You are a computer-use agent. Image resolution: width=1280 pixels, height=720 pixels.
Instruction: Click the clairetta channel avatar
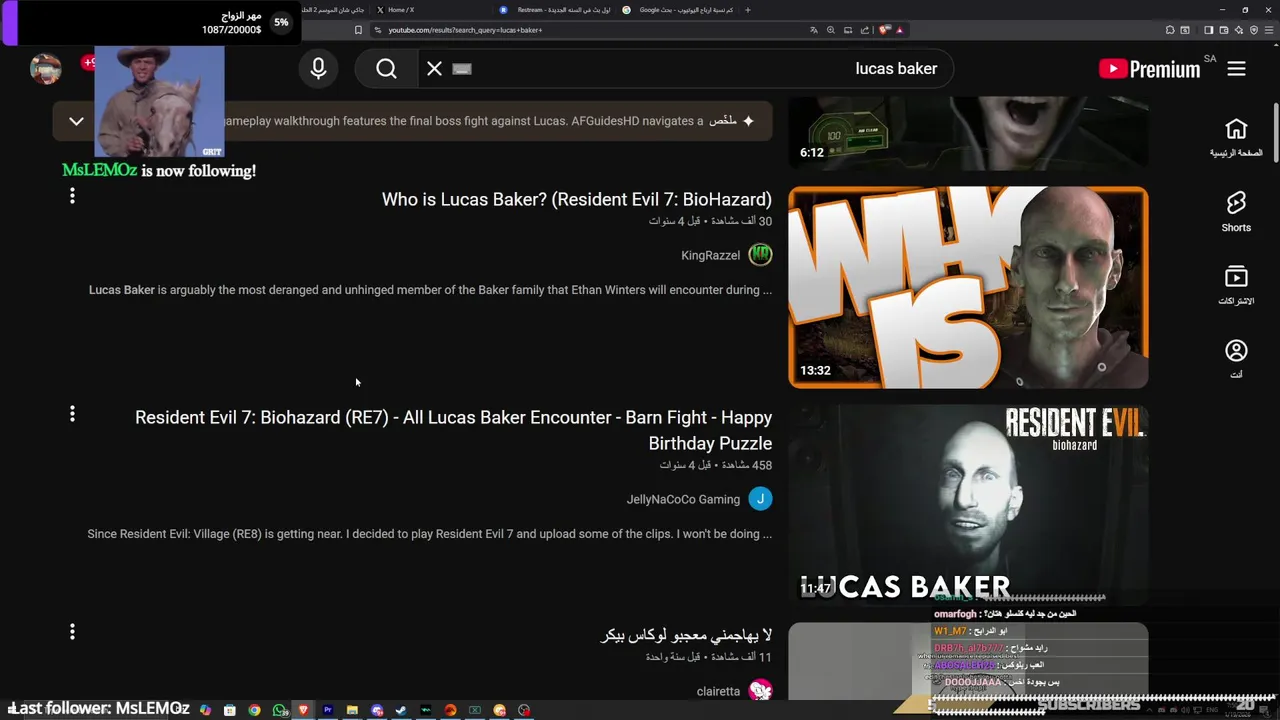coord(761,691)
